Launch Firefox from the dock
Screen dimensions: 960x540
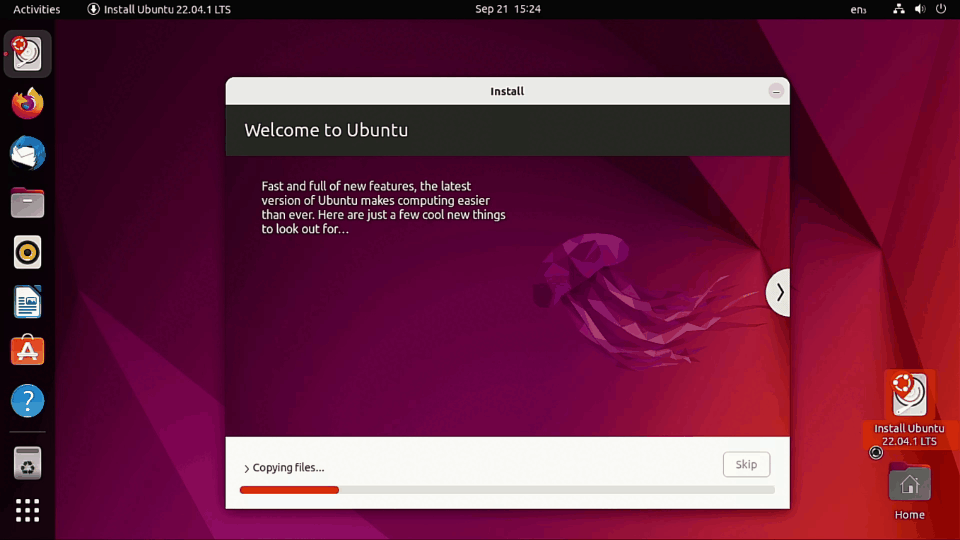click(27, 103)
